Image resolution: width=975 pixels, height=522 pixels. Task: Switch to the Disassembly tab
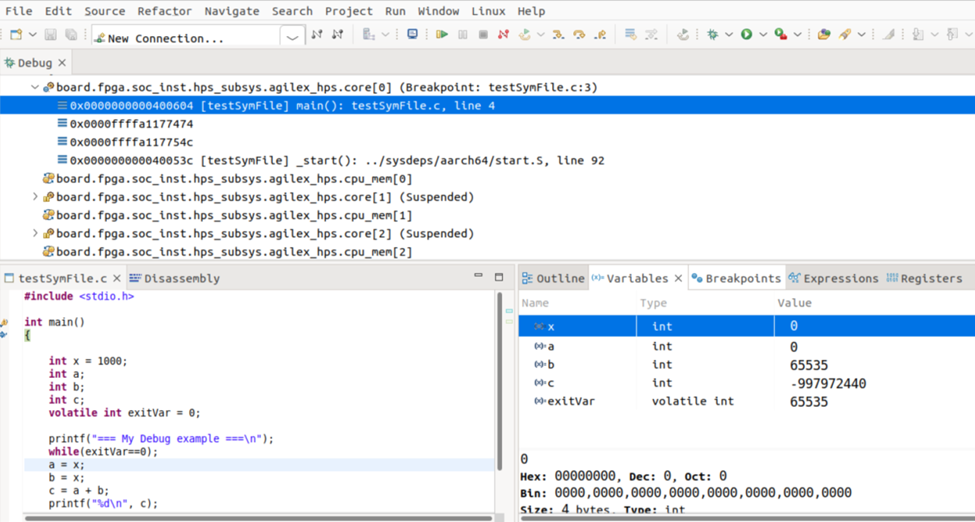(x=180, y=279)
